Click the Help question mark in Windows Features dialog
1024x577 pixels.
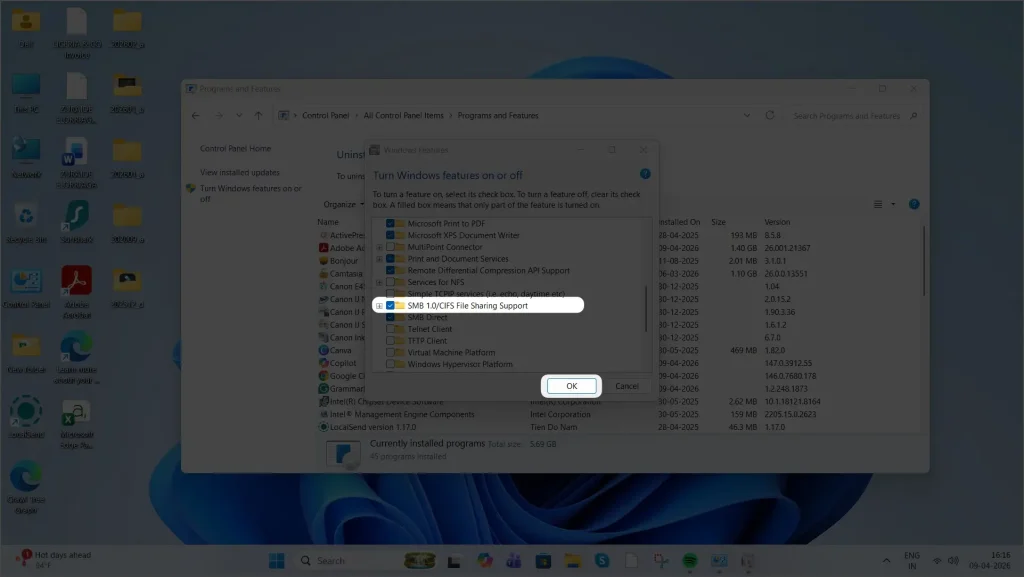click(644, 175)
